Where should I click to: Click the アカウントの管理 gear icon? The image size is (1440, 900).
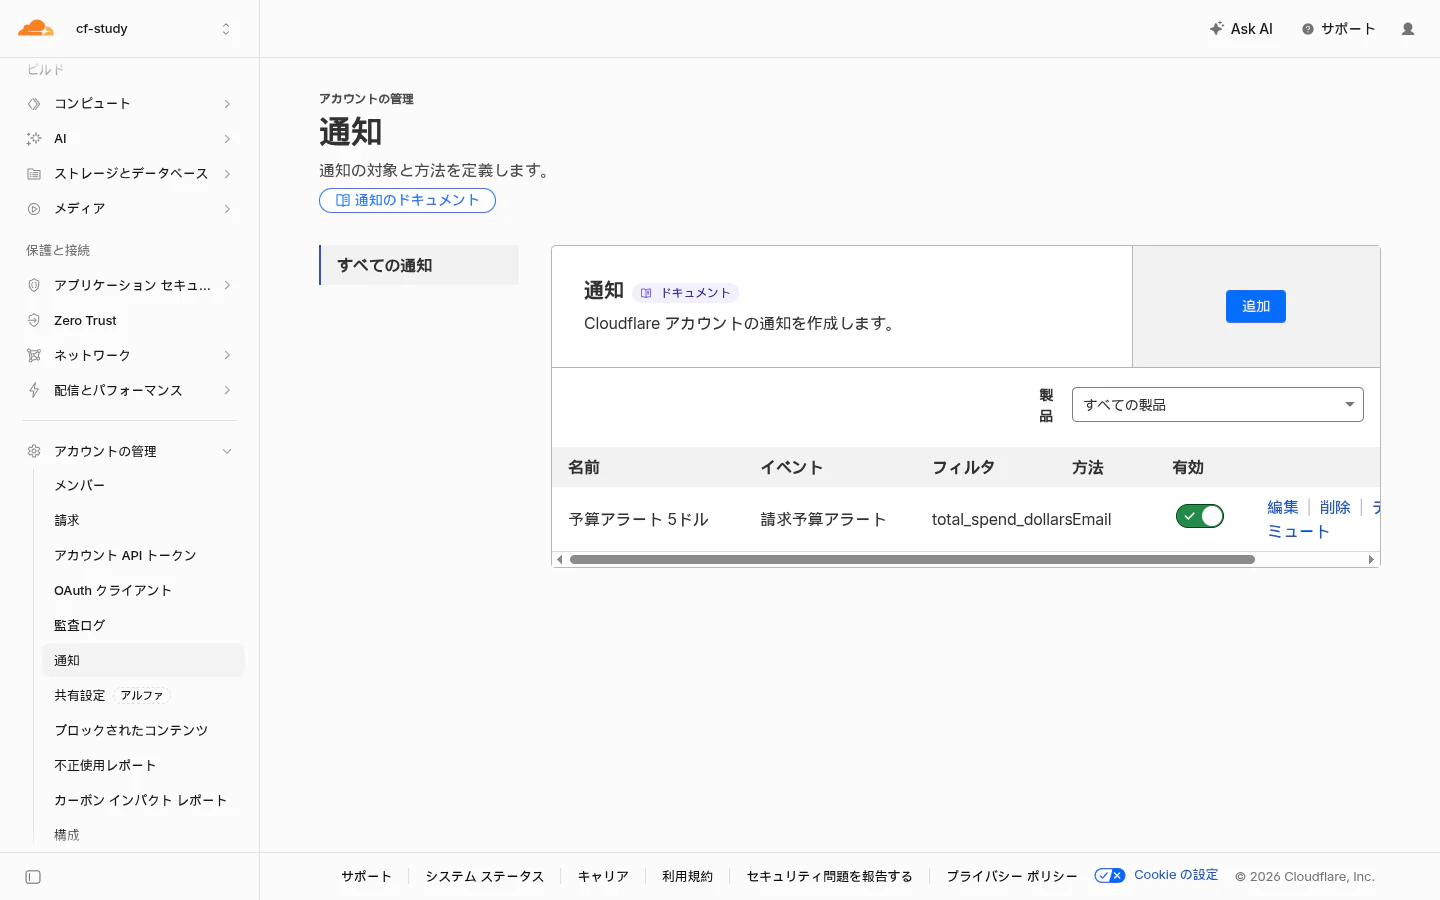click(34, 451)
